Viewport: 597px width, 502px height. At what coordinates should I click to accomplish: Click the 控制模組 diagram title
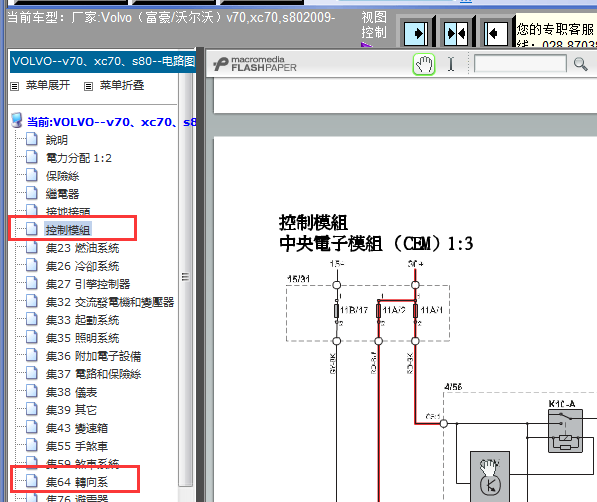point(313,223)
